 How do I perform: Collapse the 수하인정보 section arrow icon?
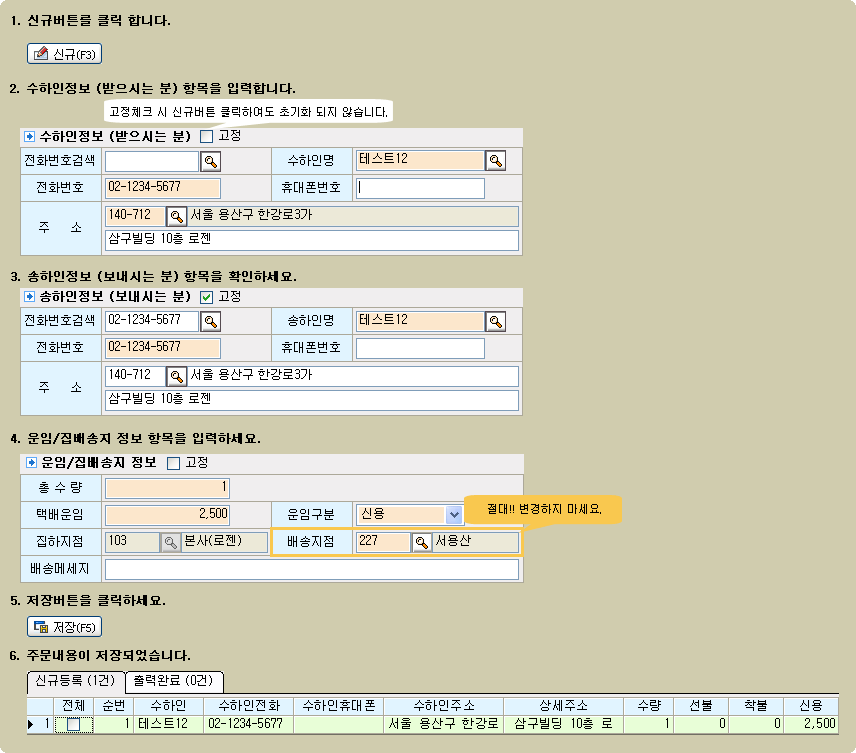29,136
